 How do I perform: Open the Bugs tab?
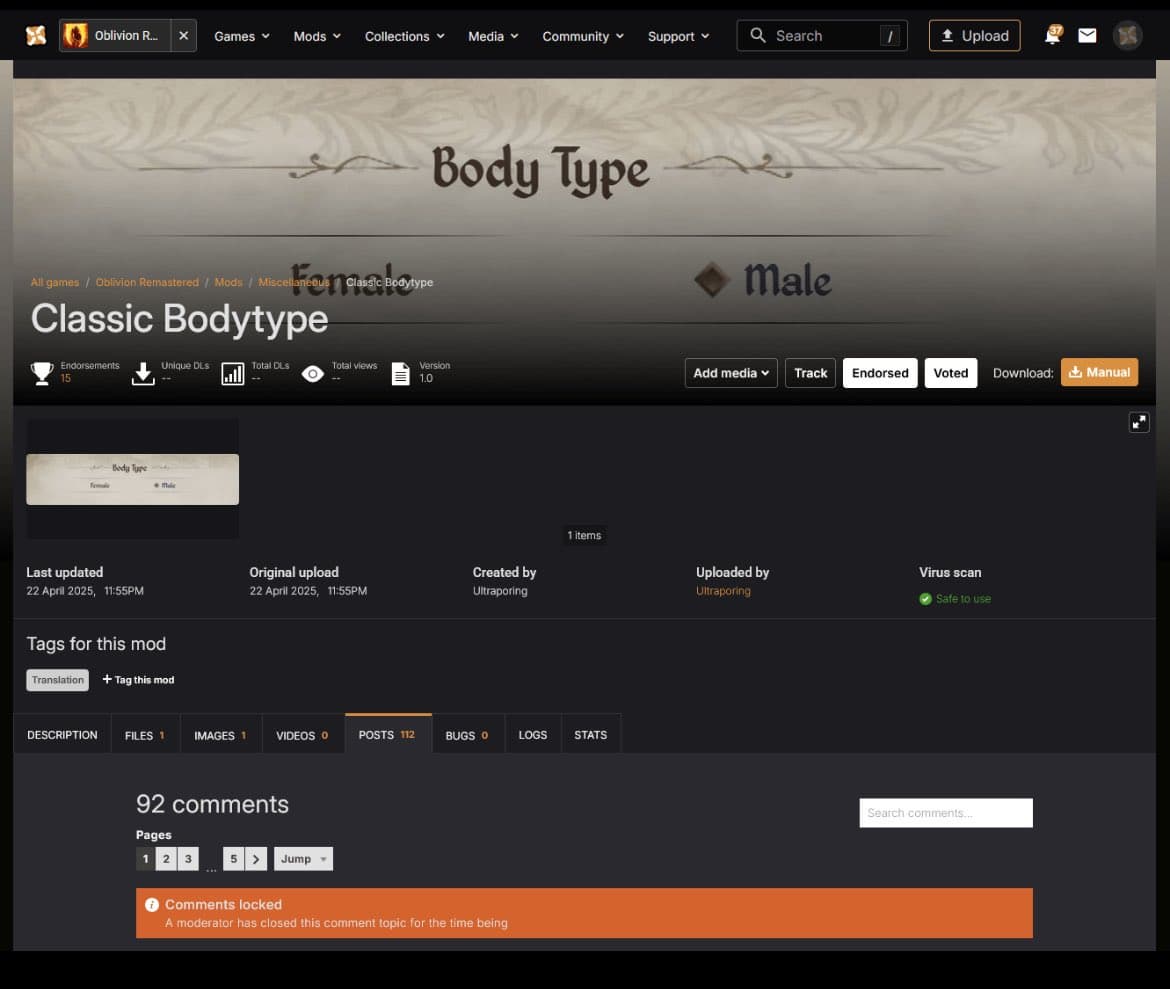pos(467,734)
